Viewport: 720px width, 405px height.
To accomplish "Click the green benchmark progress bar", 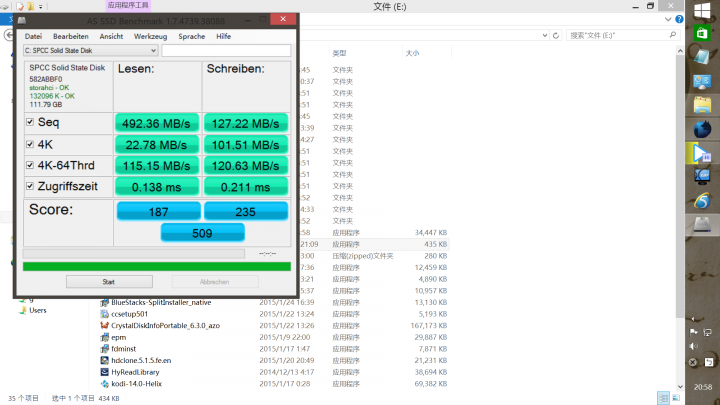I will [x=157, y=266].
